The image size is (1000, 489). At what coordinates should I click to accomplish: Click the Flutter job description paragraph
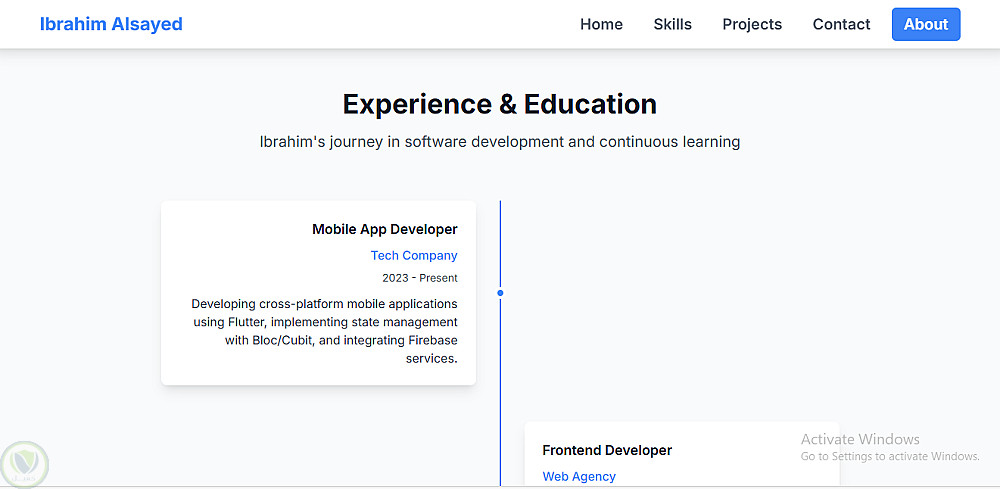(x=324, y=331)
